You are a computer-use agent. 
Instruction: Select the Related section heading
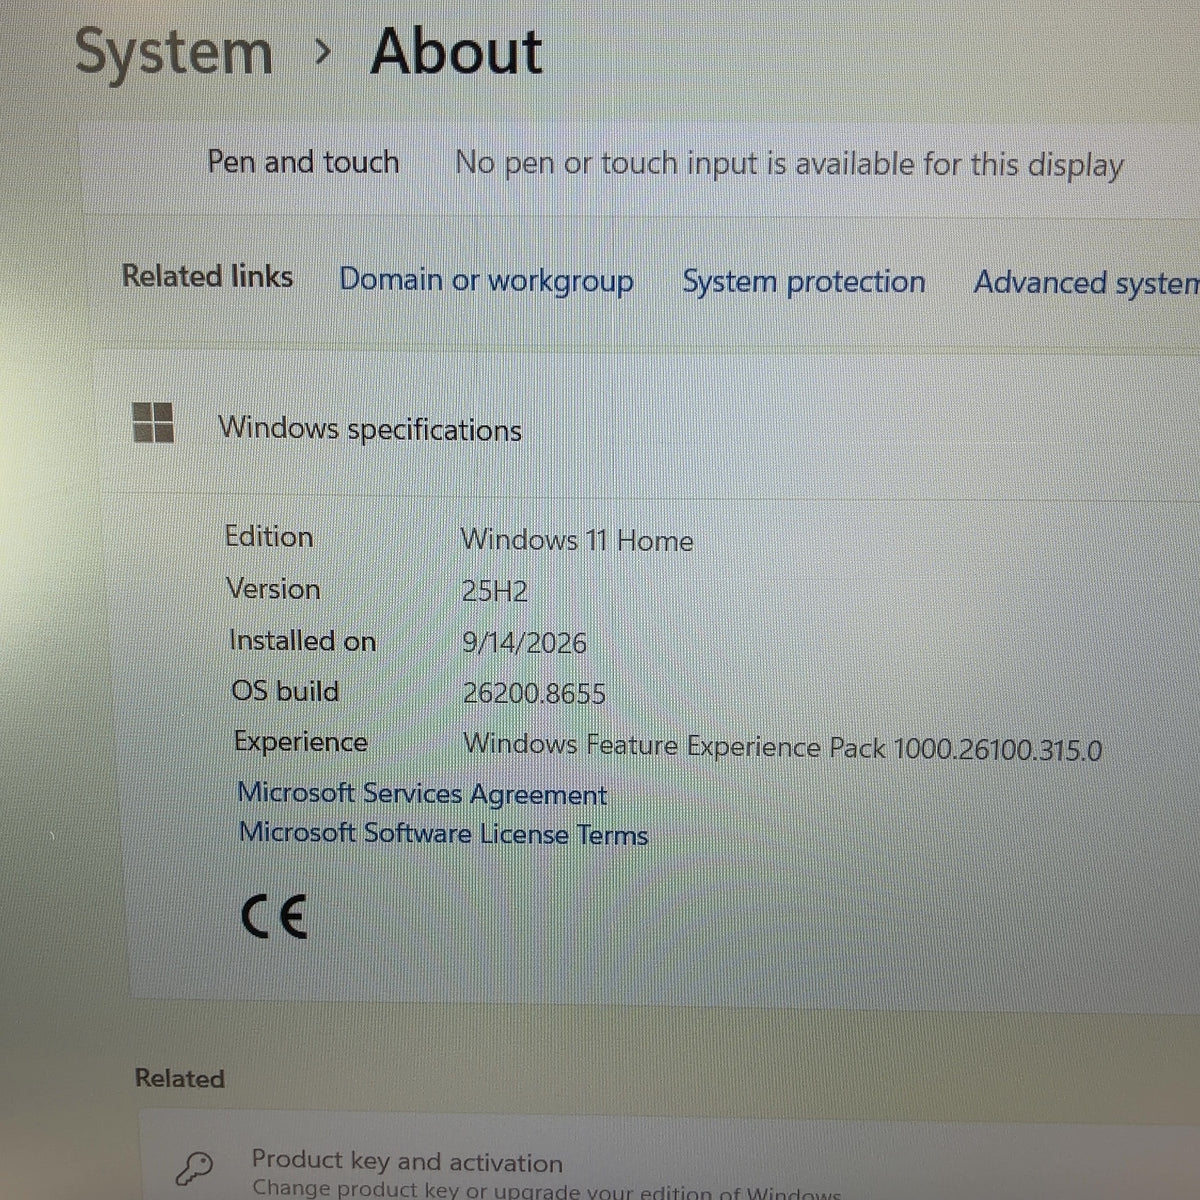pos(179,1078)
